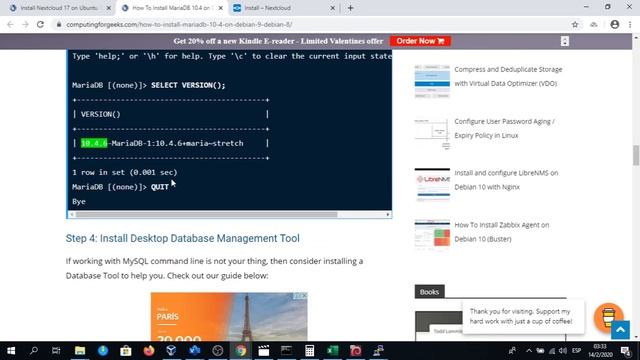Screen dimensions: 640x360
Task: Show hidden system tray icons
Action: [x=529, y=351]
